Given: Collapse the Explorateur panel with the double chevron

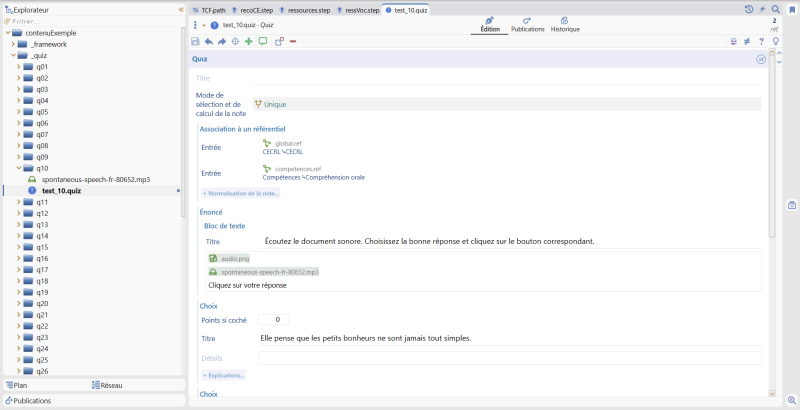Looking at the screenshot, I should 181,10.
